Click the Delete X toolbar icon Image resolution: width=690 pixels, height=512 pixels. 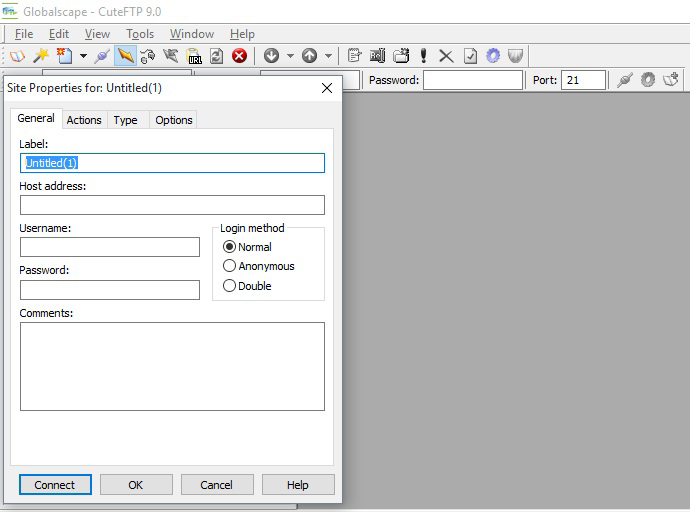coord(446,56)
